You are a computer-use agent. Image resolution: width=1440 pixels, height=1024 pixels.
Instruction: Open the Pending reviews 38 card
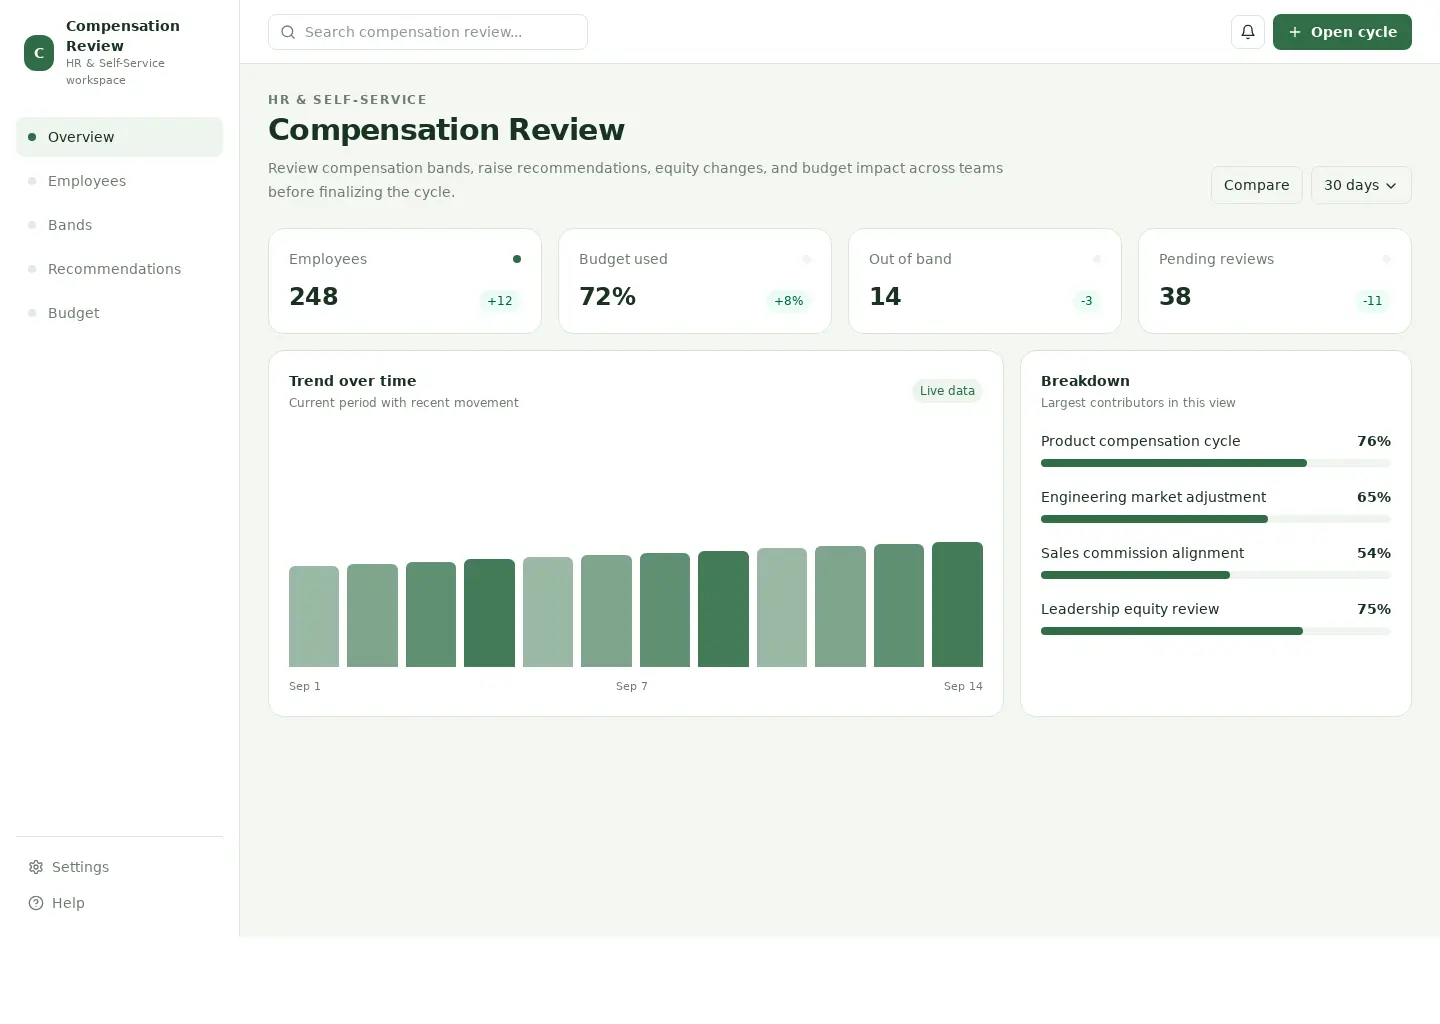1275,281
